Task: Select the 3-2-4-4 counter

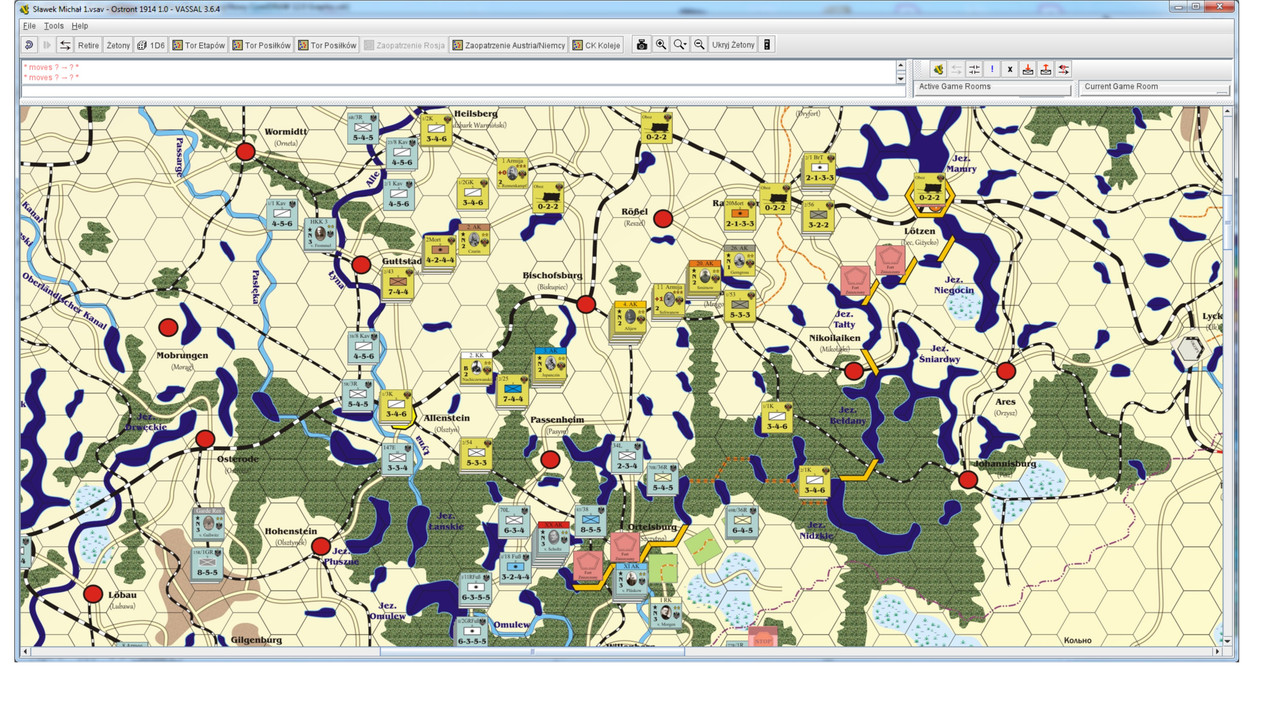Action: [x=514, y=566]
